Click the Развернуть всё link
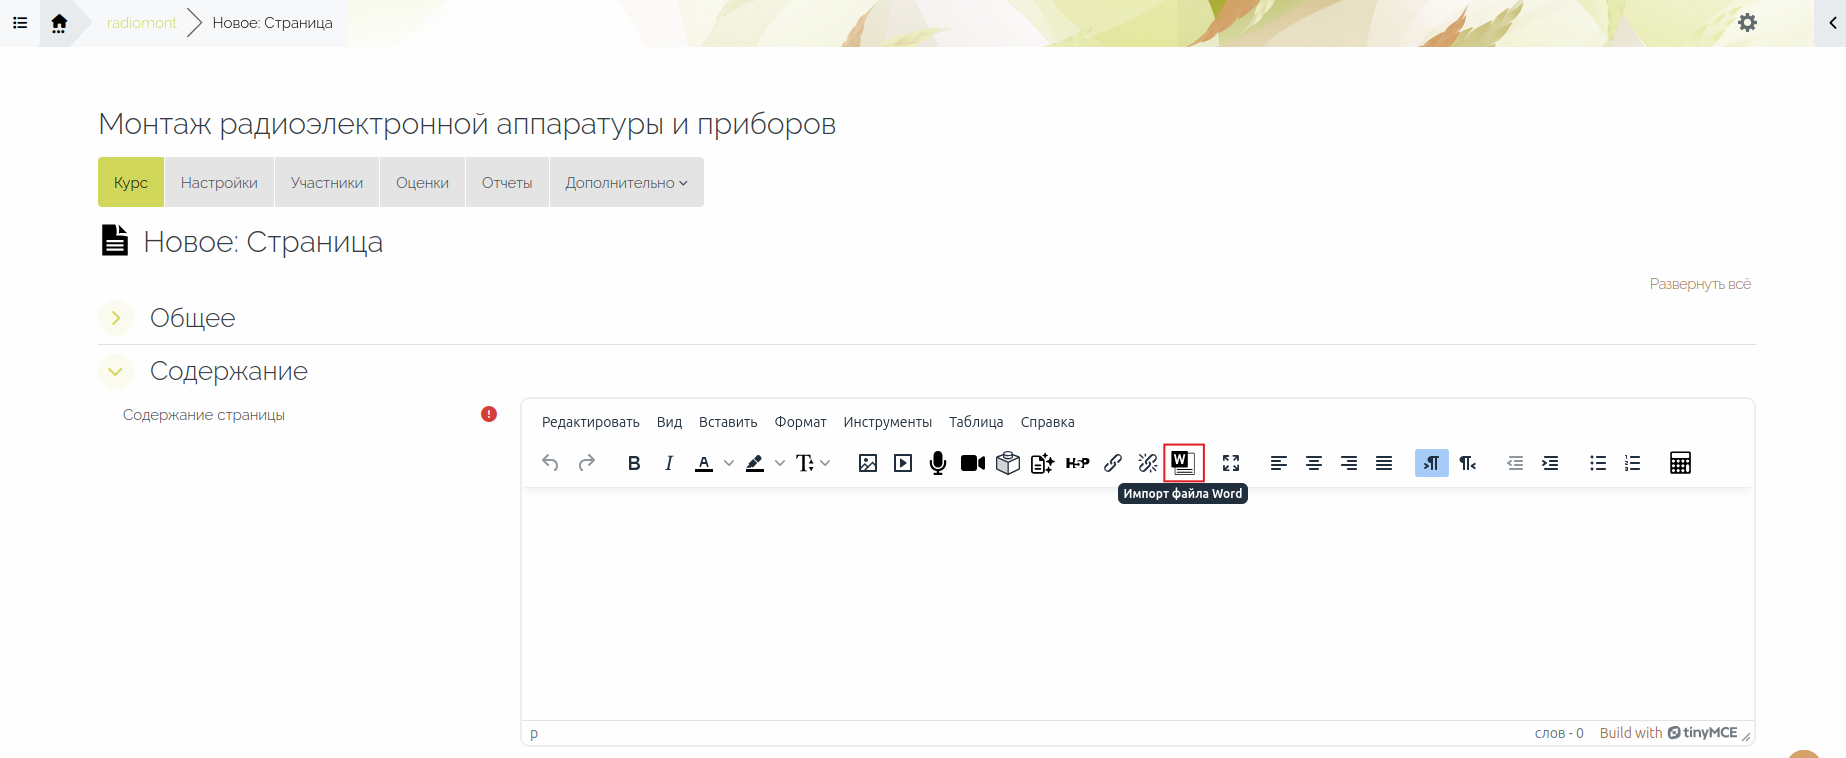This screenshot has width=1846, height=758. (1699, 284)
